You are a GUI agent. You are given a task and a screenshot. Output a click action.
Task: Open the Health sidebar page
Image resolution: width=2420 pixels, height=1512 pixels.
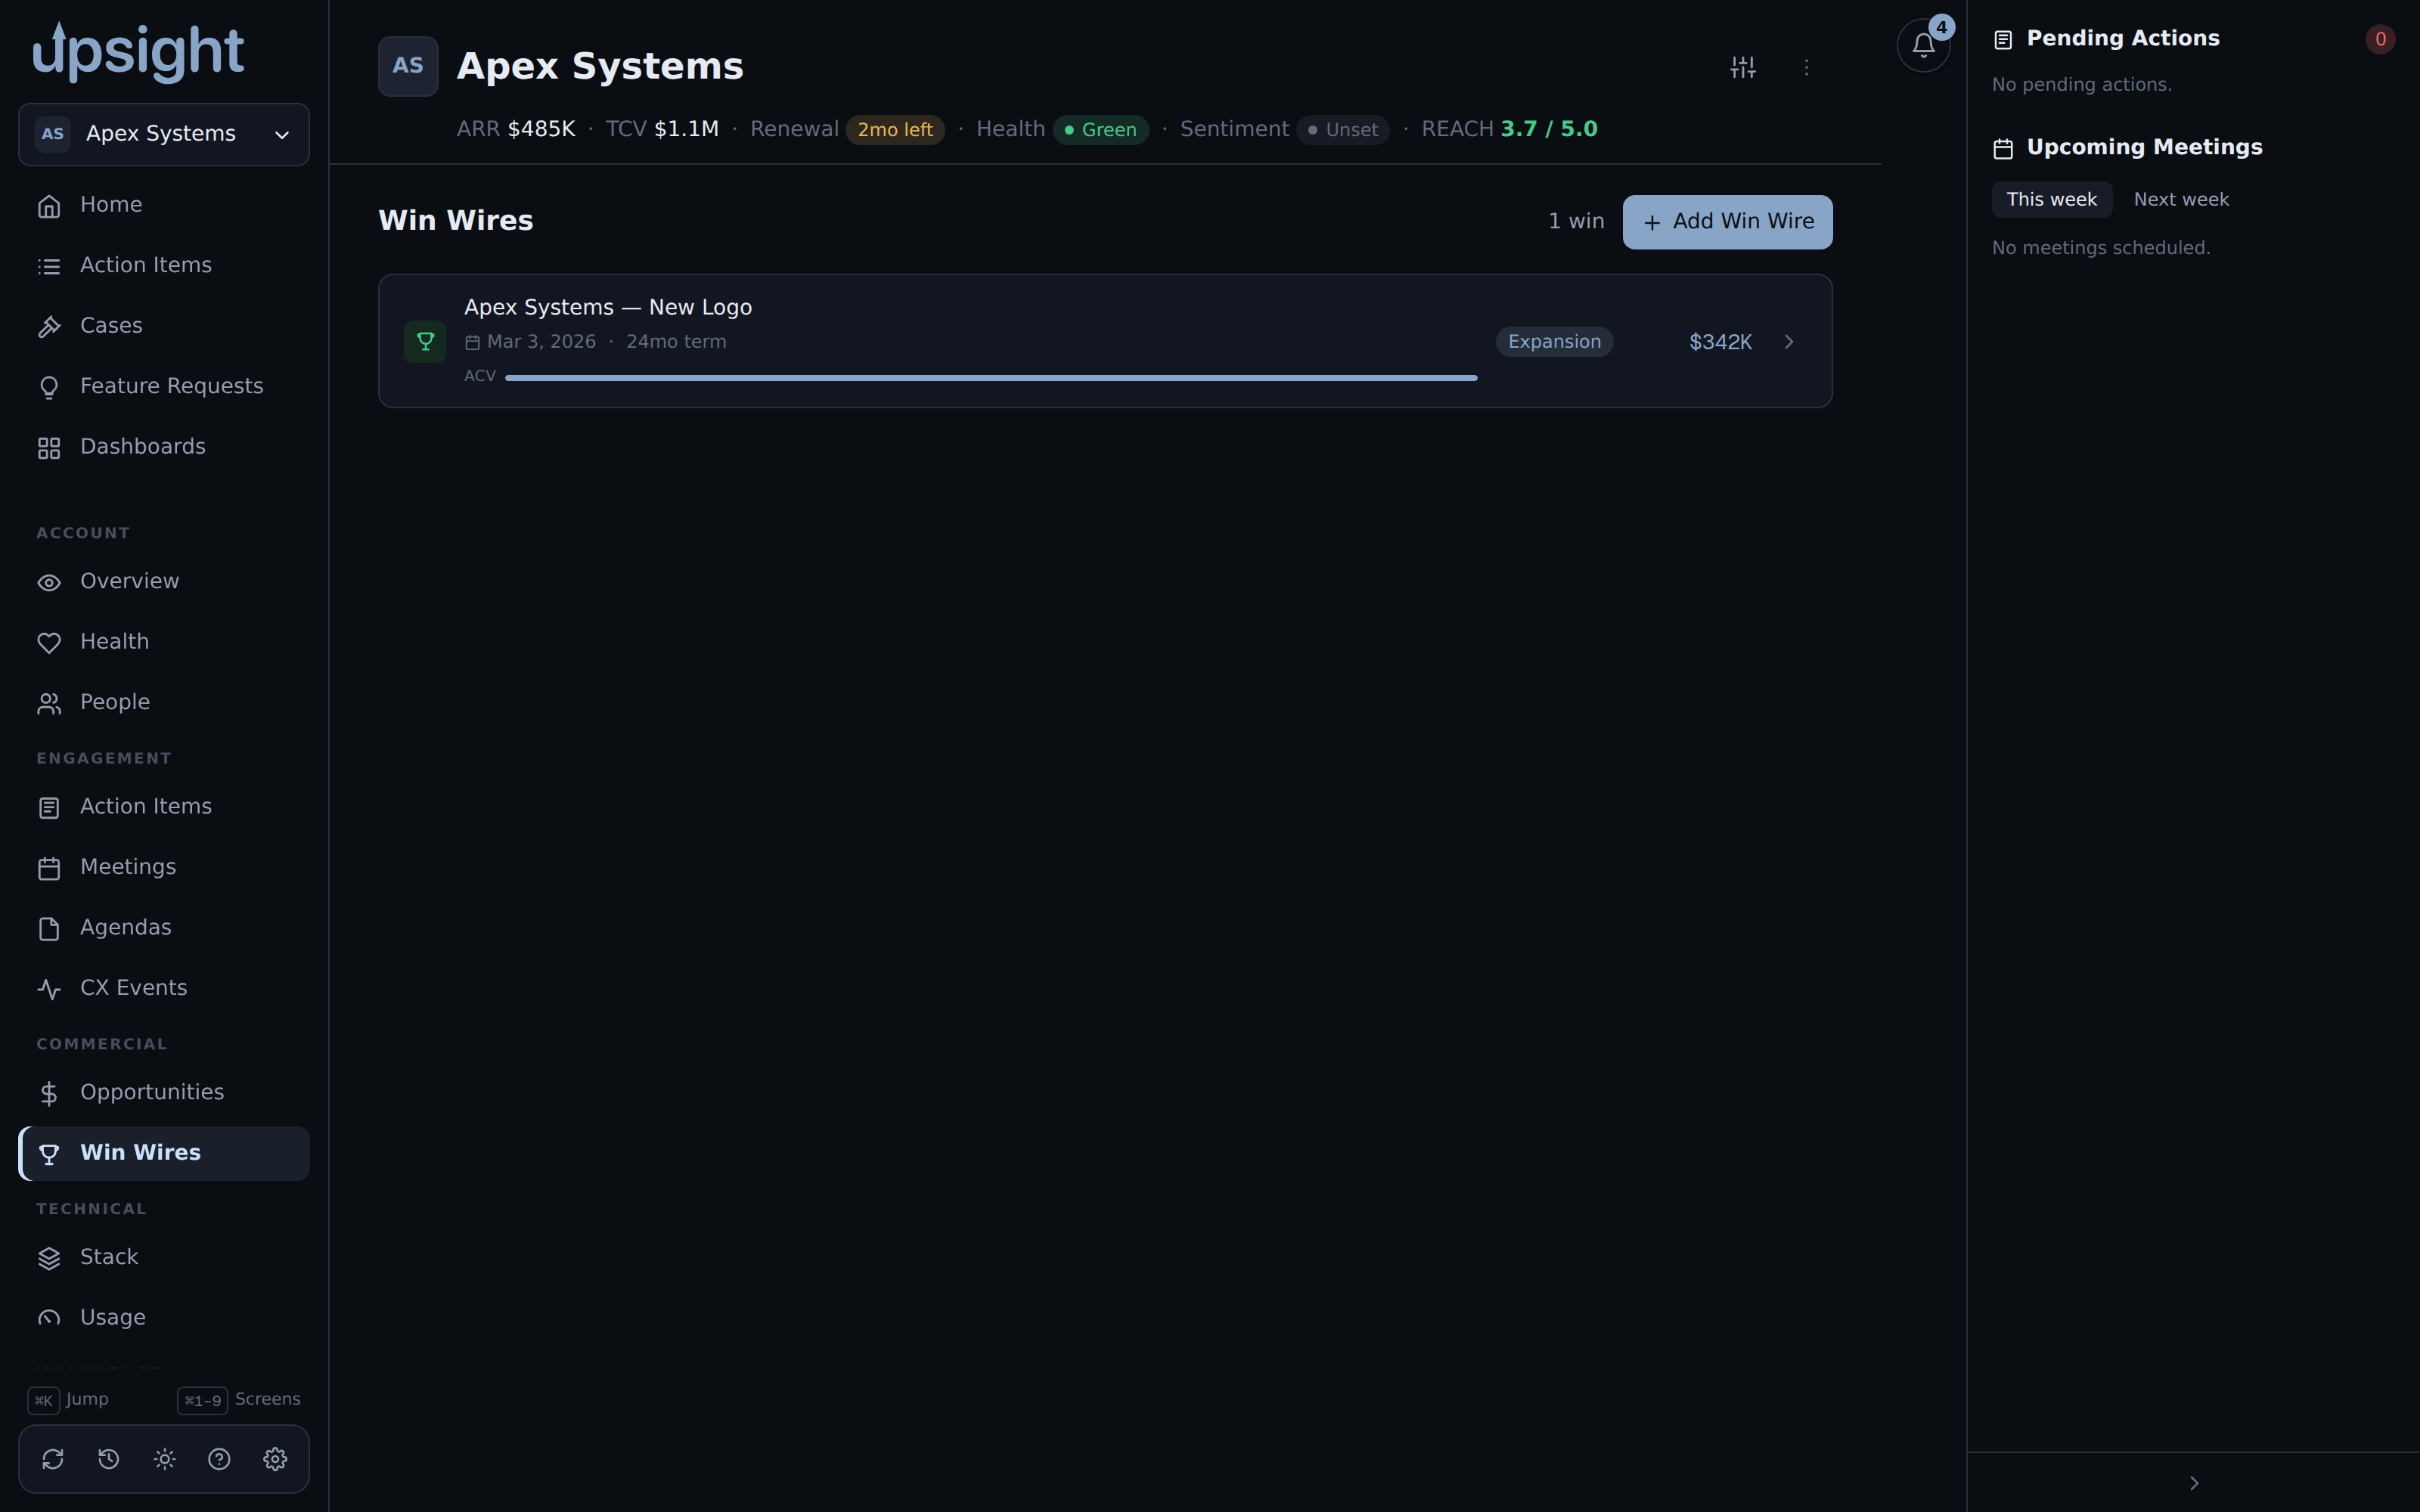pos(164,642)
